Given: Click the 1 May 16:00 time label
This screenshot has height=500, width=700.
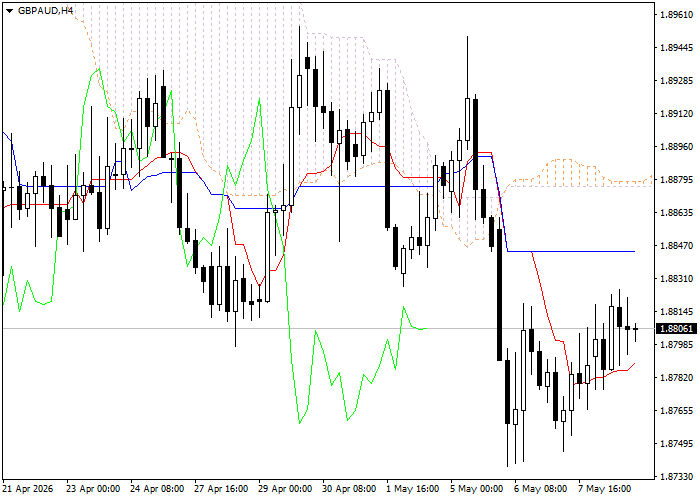Looking at the screenshot, I should click(x=412, y=489).
